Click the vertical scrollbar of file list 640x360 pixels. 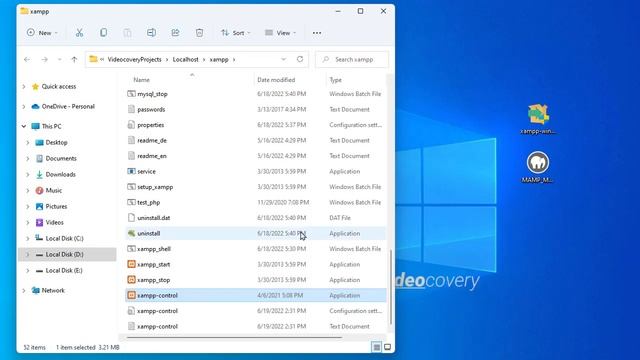pyautogui.click(x=391, y=287)
